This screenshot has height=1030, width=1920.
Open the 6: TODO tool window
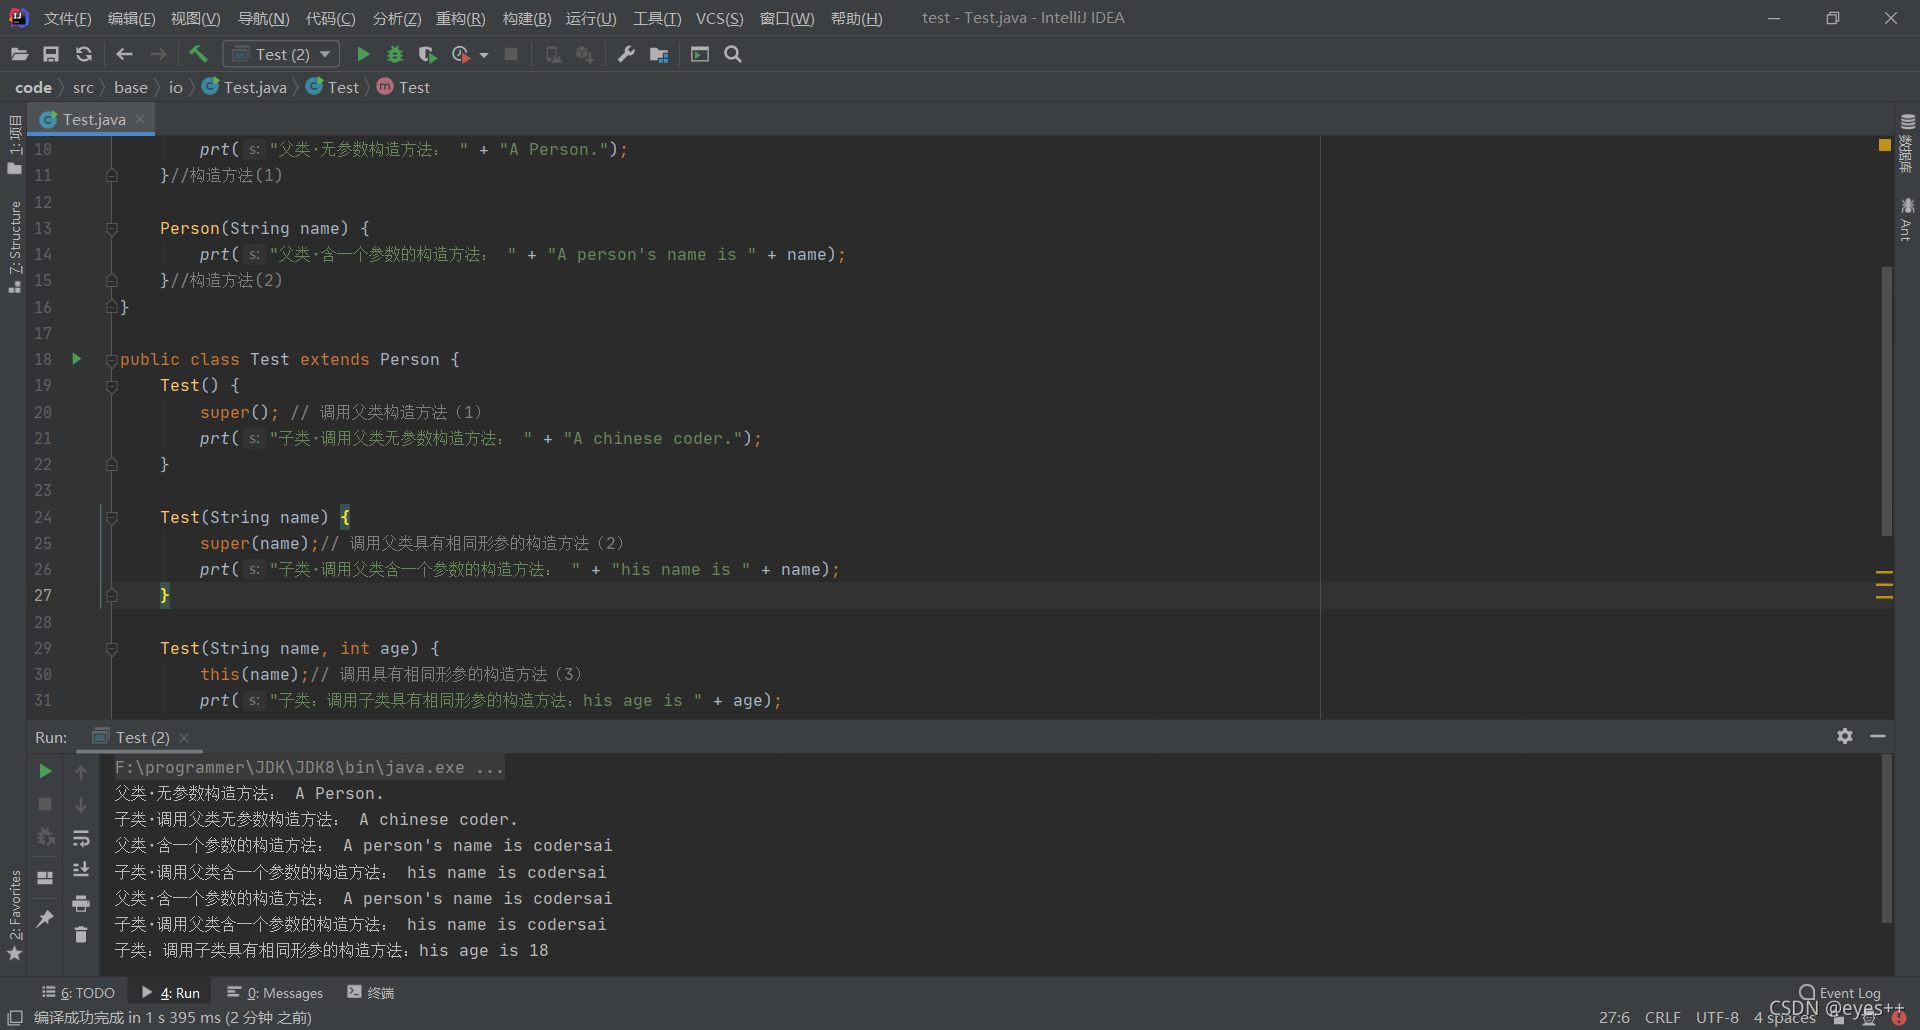78,992
